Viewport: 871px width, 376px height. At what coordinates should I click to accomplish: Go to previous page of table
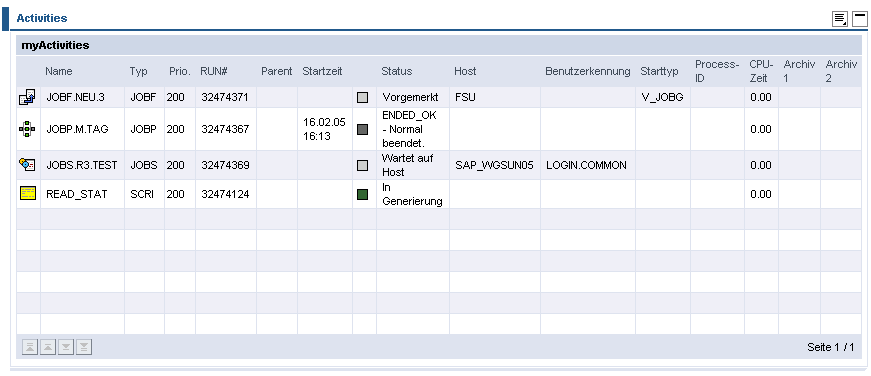coord(48,347)
